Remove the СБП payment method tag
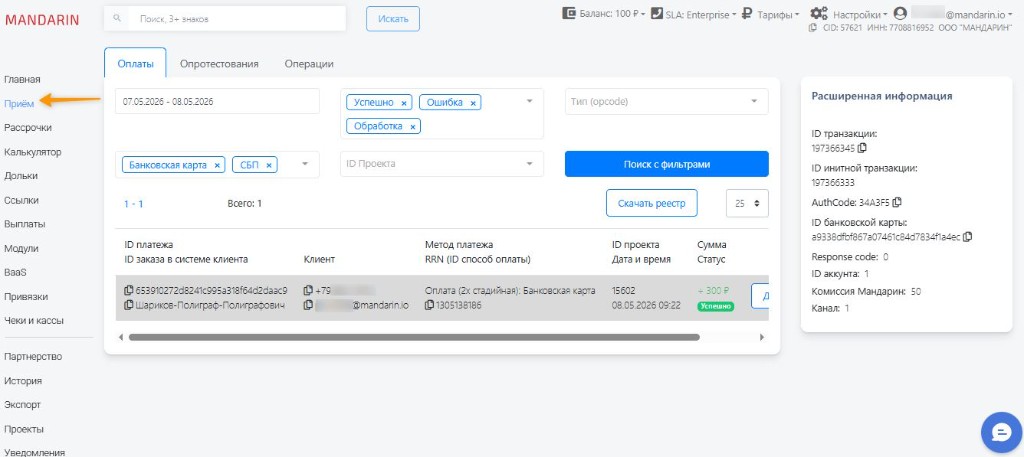1024x457 pixels. coord(269,165)
